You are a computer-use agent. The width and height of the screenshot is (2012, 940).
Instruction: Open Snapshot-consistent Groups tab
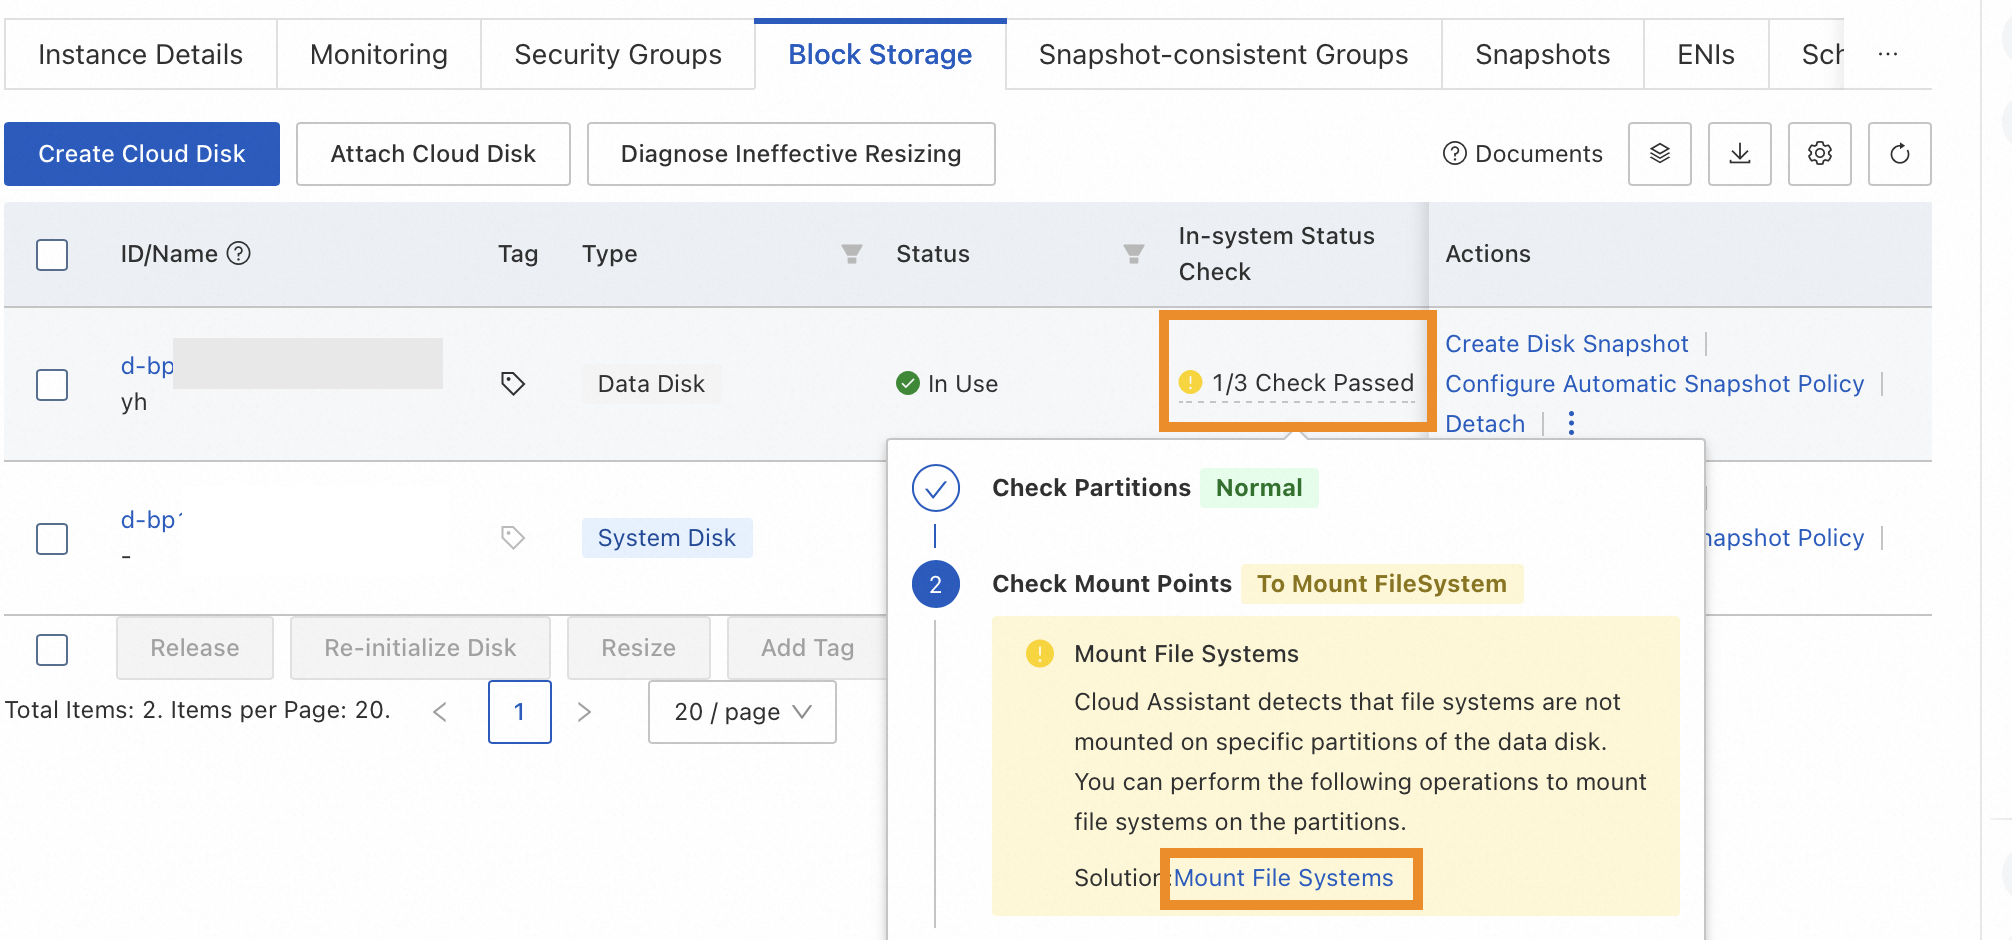[x=1223, y=54]
